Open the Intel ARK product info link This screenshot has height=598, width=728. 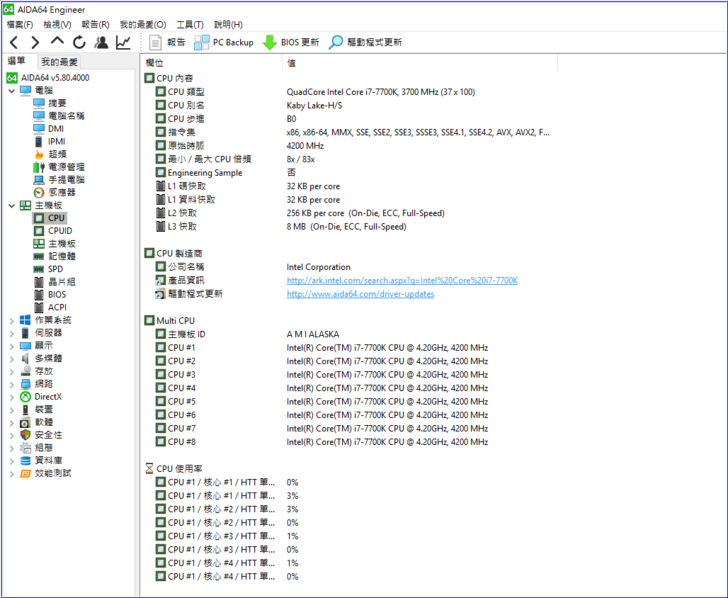click(x=401, y=281)
